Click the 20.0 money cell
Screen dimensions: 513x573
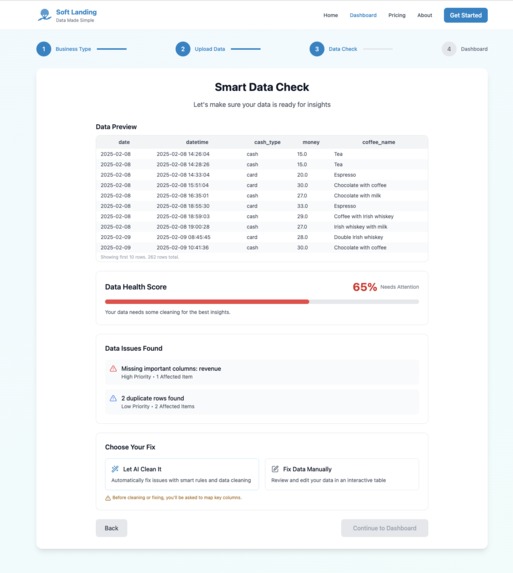coord(303,175)
